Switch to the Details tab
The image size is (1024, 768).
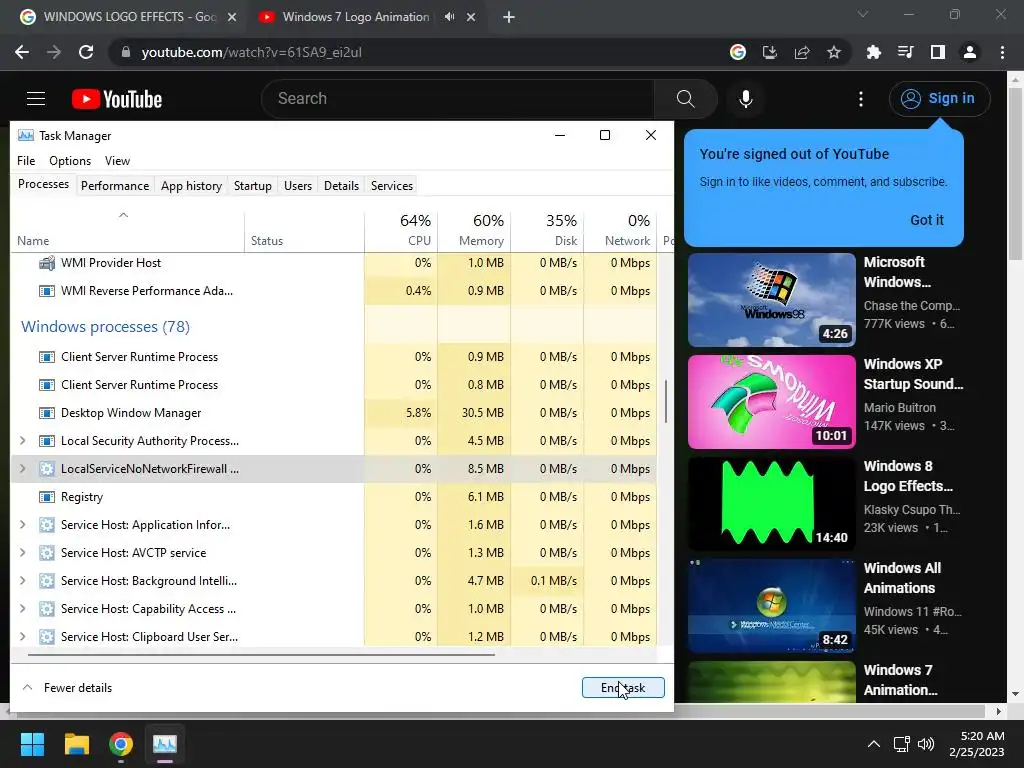[342, 185]
